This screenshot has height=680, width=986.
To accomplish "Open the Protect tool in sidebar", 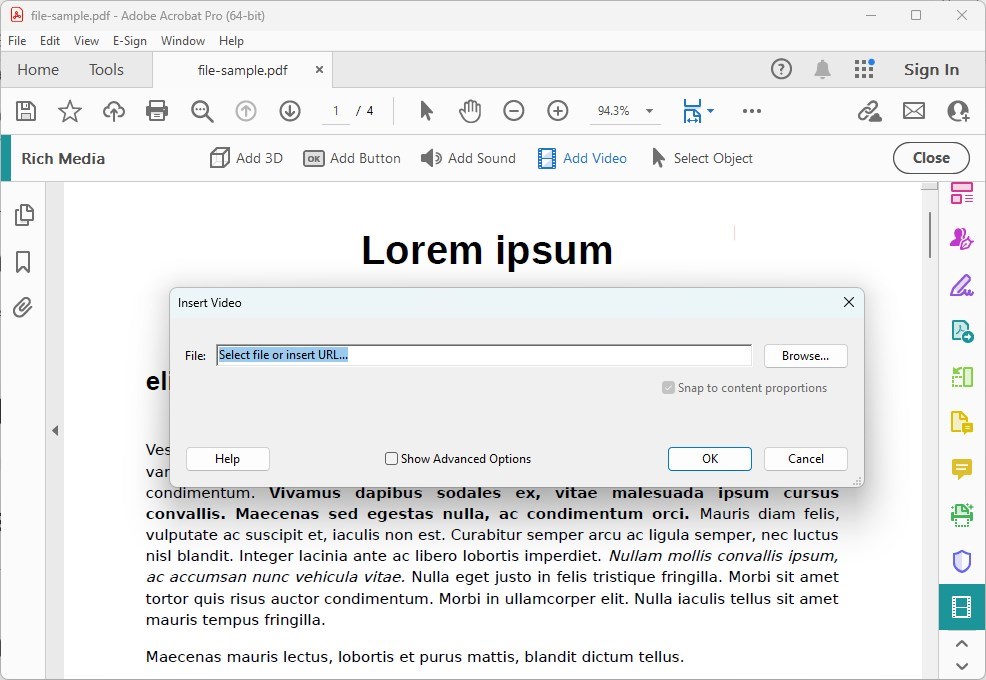I will 961,561.
